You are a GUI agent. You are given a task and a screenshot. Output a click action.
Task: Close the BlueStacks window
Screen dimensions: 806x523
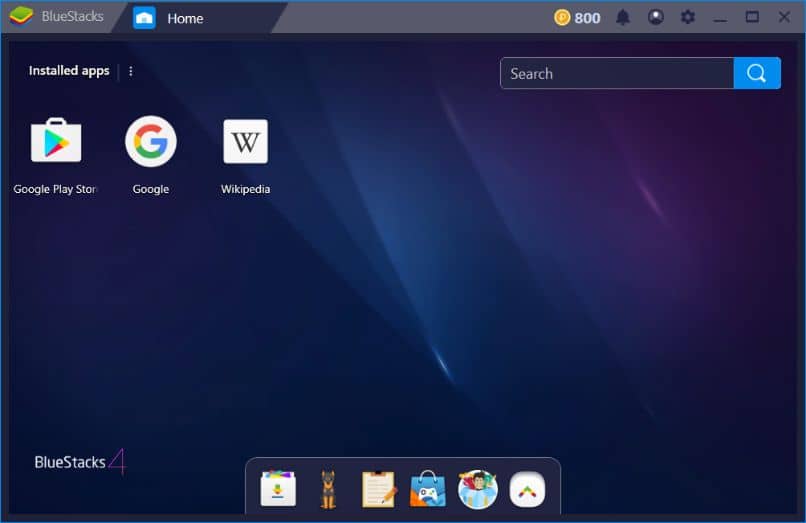[x=784, y=17]
